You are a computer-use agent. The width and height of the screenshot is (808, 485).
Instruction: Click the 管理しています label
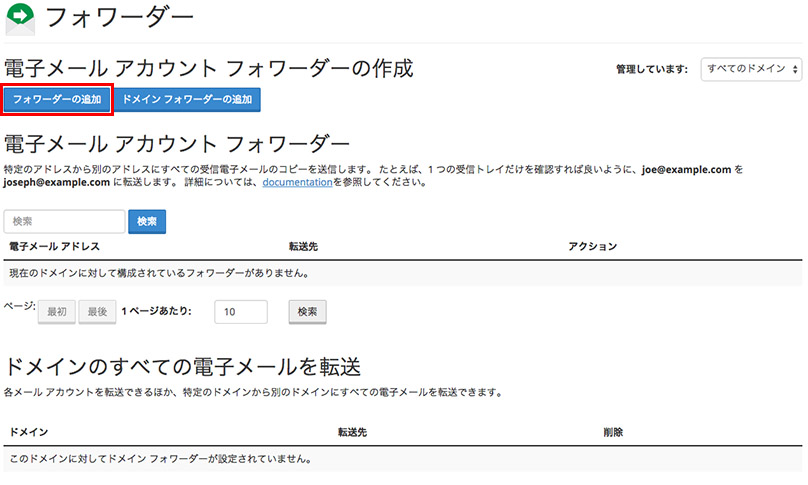tap(652, 69)
